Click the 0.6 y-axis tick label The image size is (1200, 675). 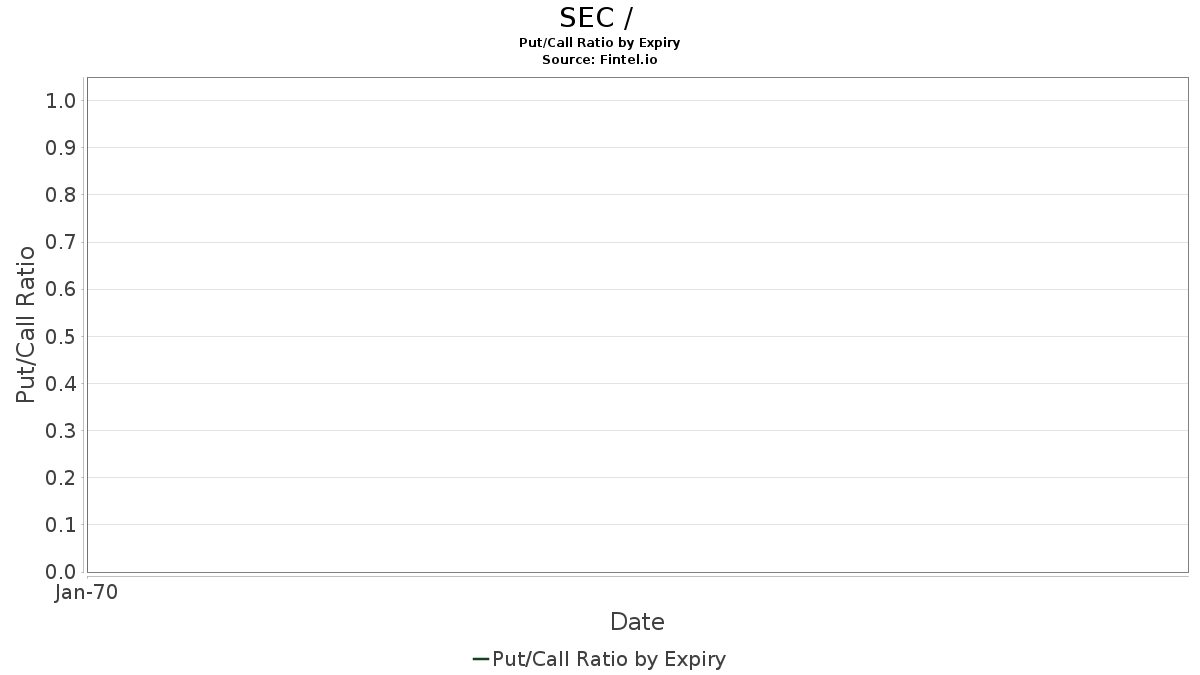(x=61, y=289)
